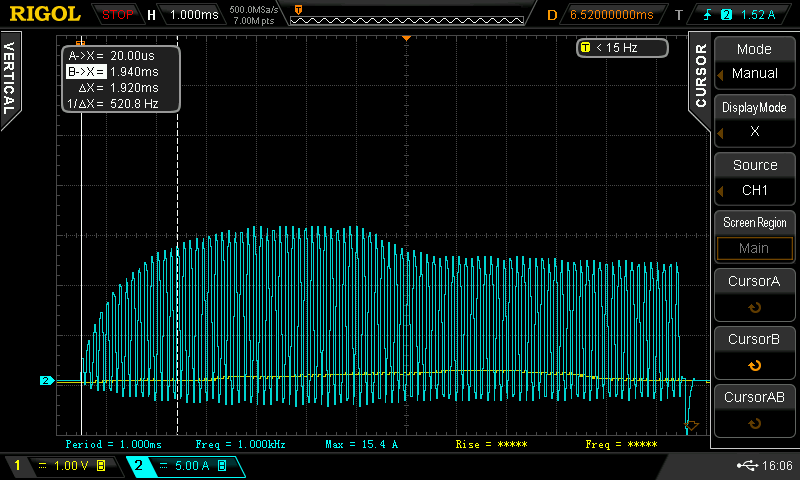Click the Freq = 1.000kHz measurement

click(x=240, y=444)
